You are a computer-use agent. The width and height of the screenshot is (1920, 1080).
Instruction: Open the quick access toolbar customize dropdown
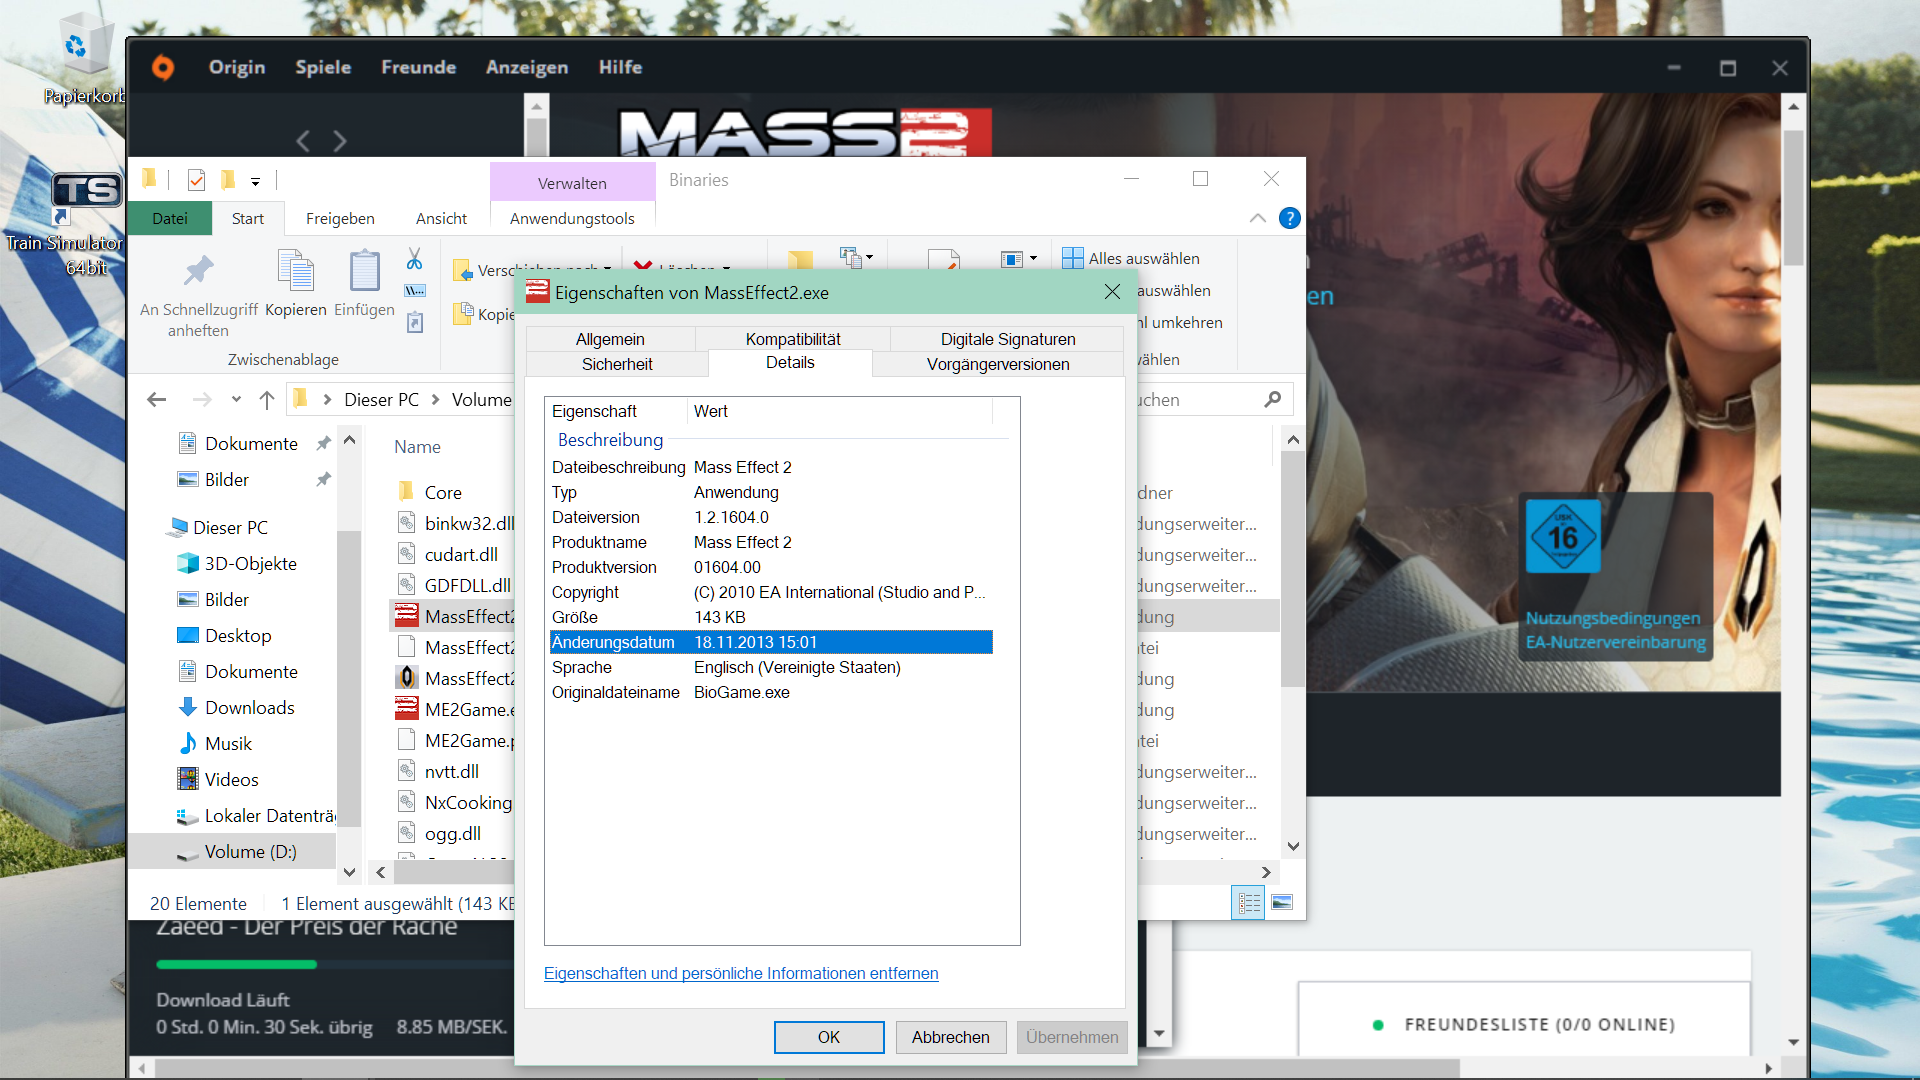(x=256, y=182)
